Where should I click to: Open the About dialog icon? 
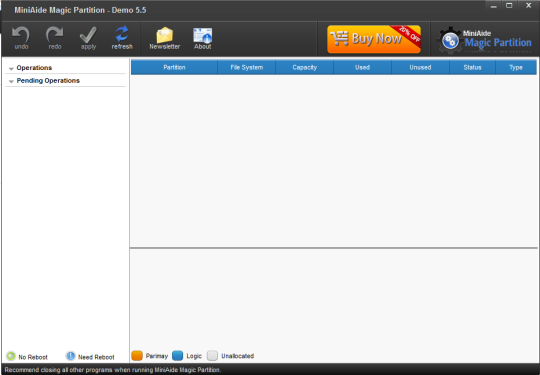[202, 35]
